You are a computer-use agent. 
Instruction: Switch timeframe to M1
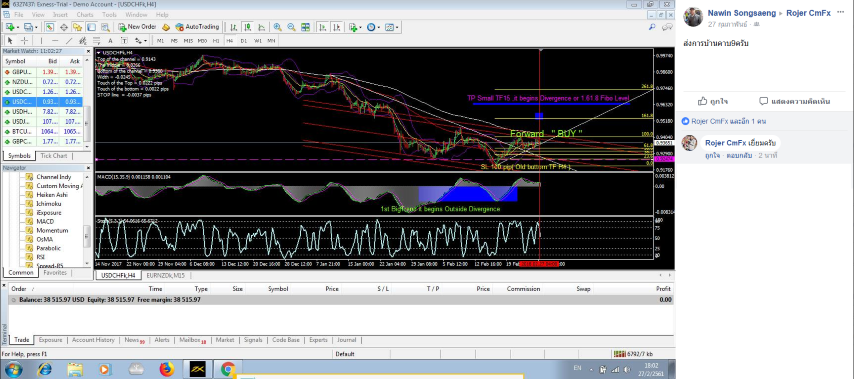tap(160, 40)
